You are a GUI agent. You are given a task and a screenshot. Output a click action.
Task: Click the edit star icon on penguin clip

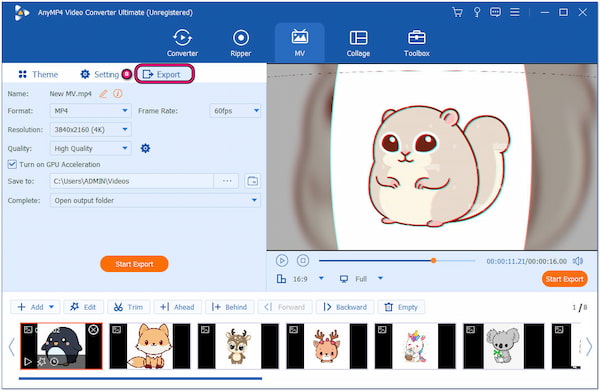[41, 362]
